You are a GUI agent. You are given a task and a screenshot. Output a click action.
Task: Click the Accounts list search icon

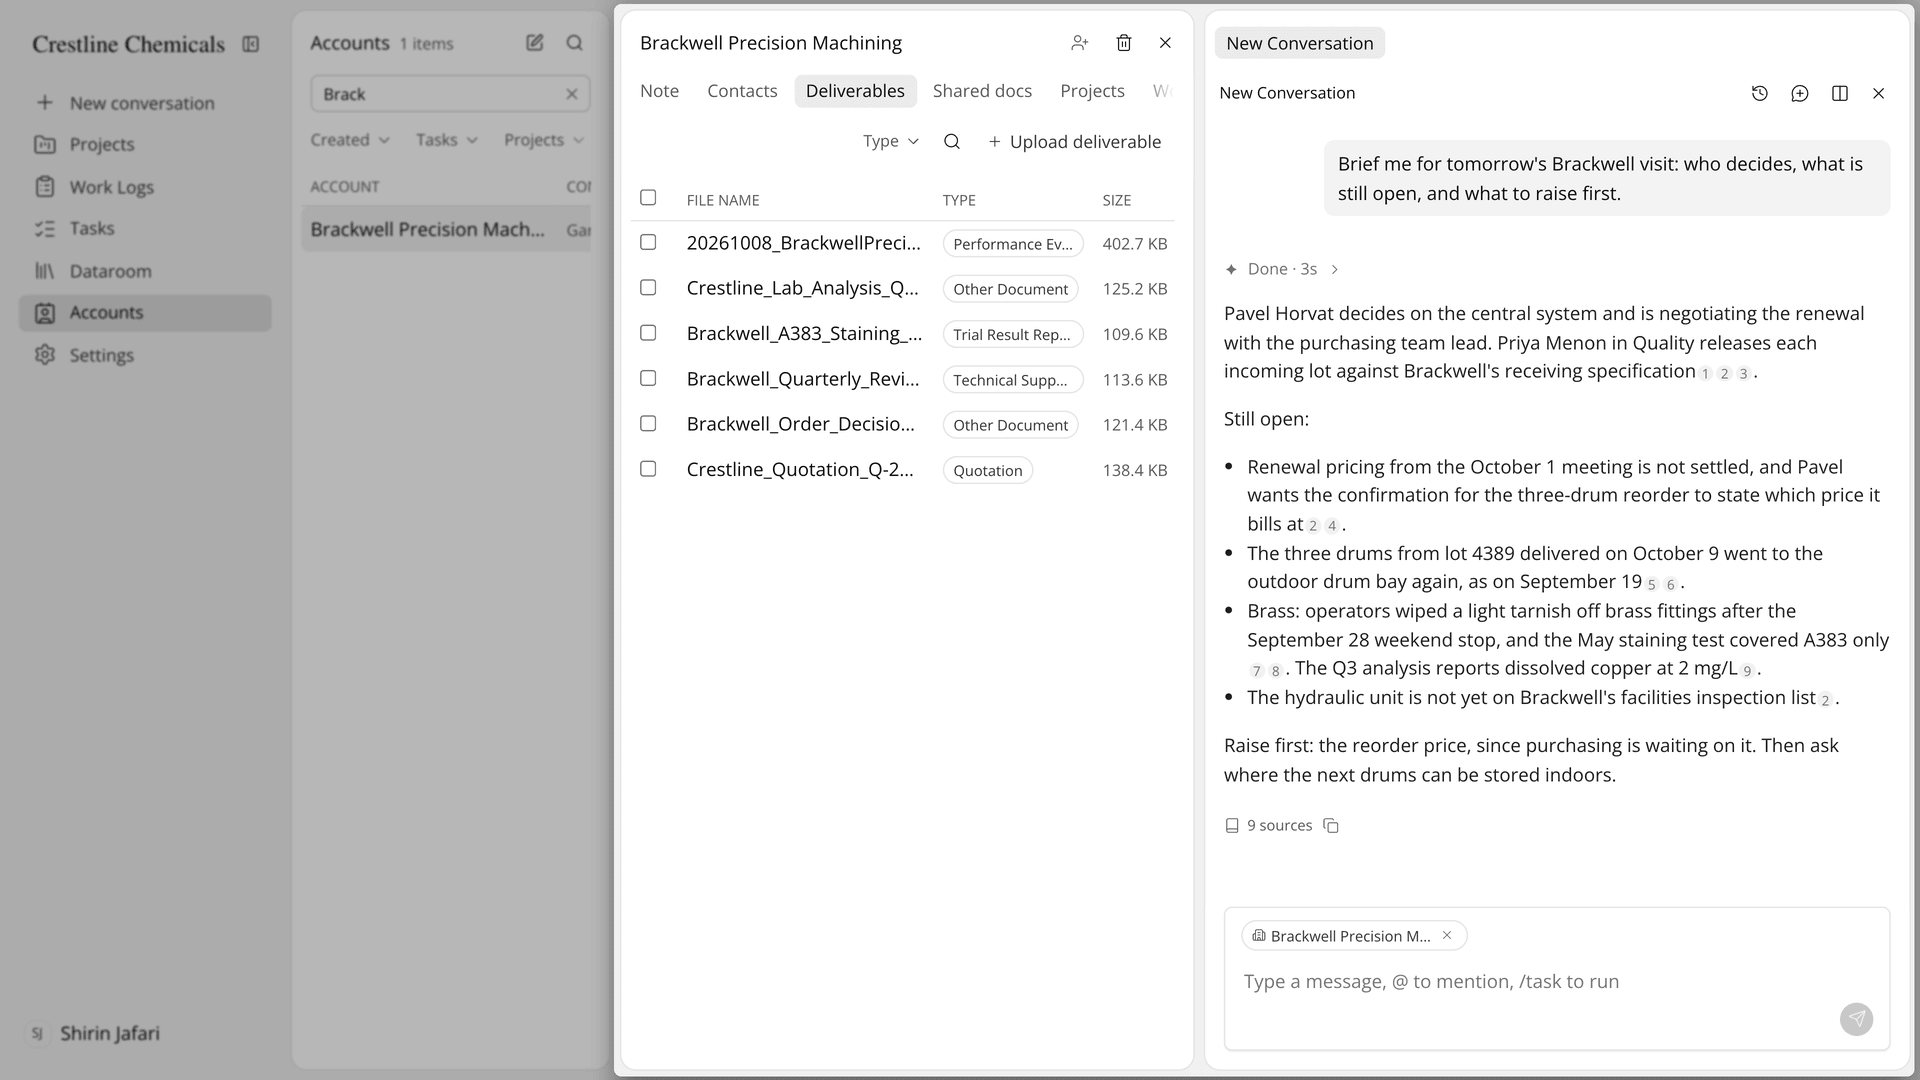pyautogui.click(x=574, y=42)
